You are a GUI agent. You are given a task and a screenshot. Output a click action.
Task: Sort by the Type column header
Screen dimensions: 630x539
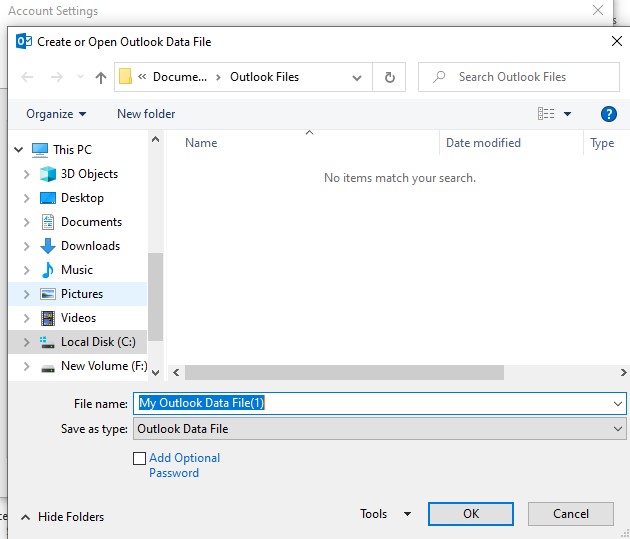click(602, 143)
